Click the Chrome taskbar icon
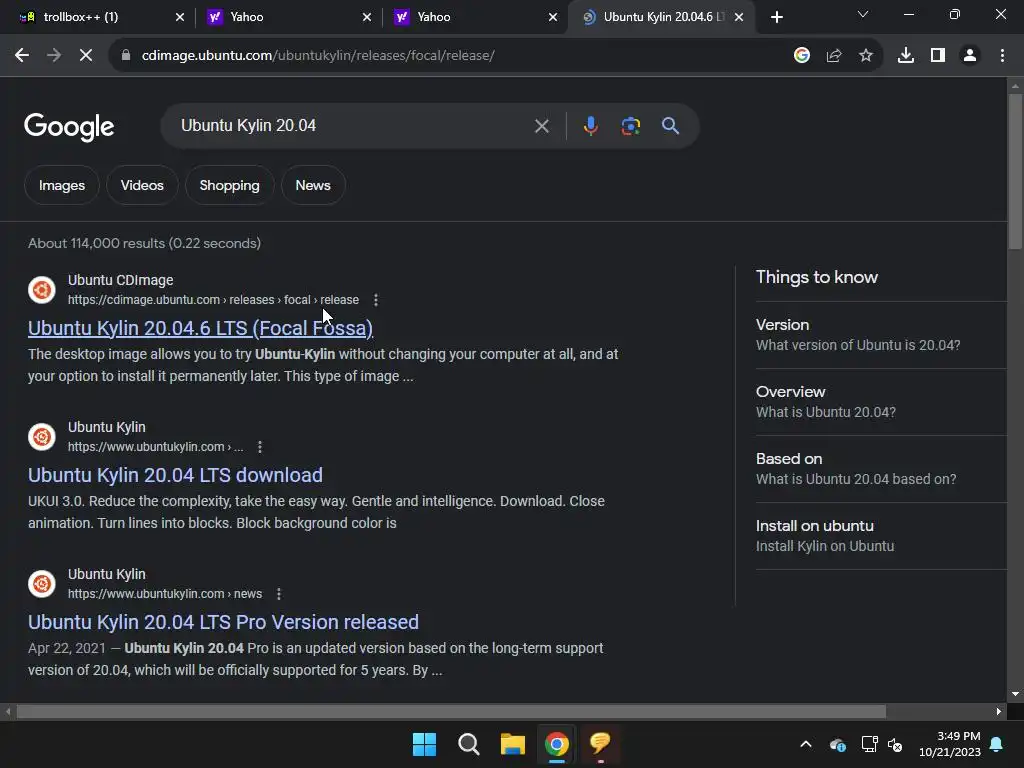This screenshot has width=1024, height=768. click(557, 744)
